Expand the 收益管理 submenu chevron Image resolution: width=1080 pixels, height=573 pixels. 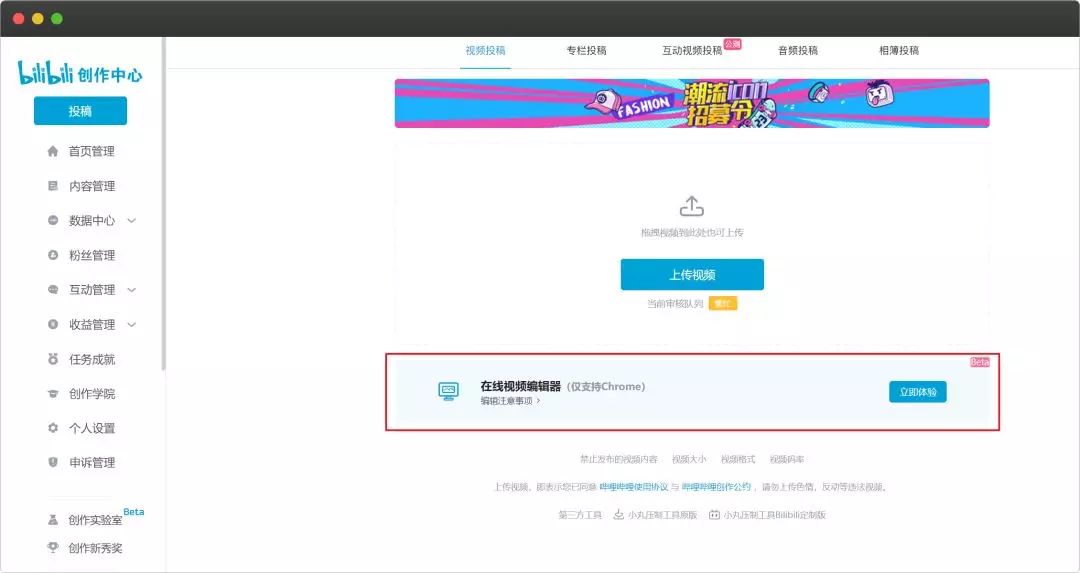coord(132,324)
